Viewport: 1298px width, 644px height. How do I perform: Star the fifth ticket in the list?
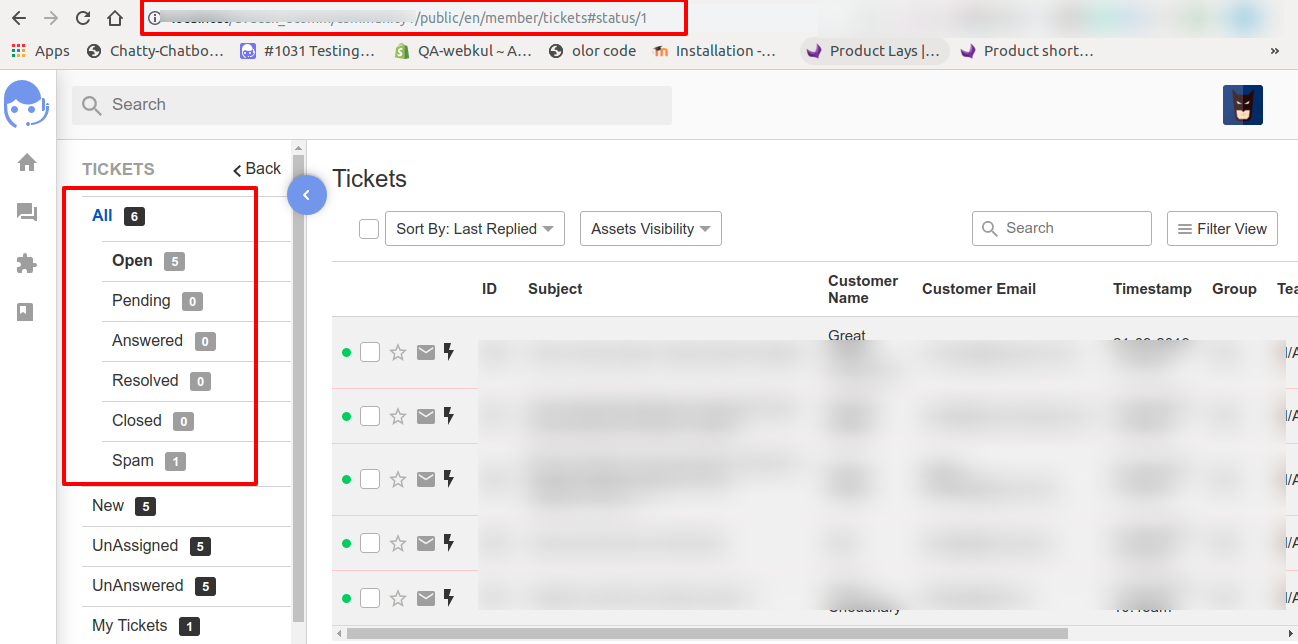[398, 598]
